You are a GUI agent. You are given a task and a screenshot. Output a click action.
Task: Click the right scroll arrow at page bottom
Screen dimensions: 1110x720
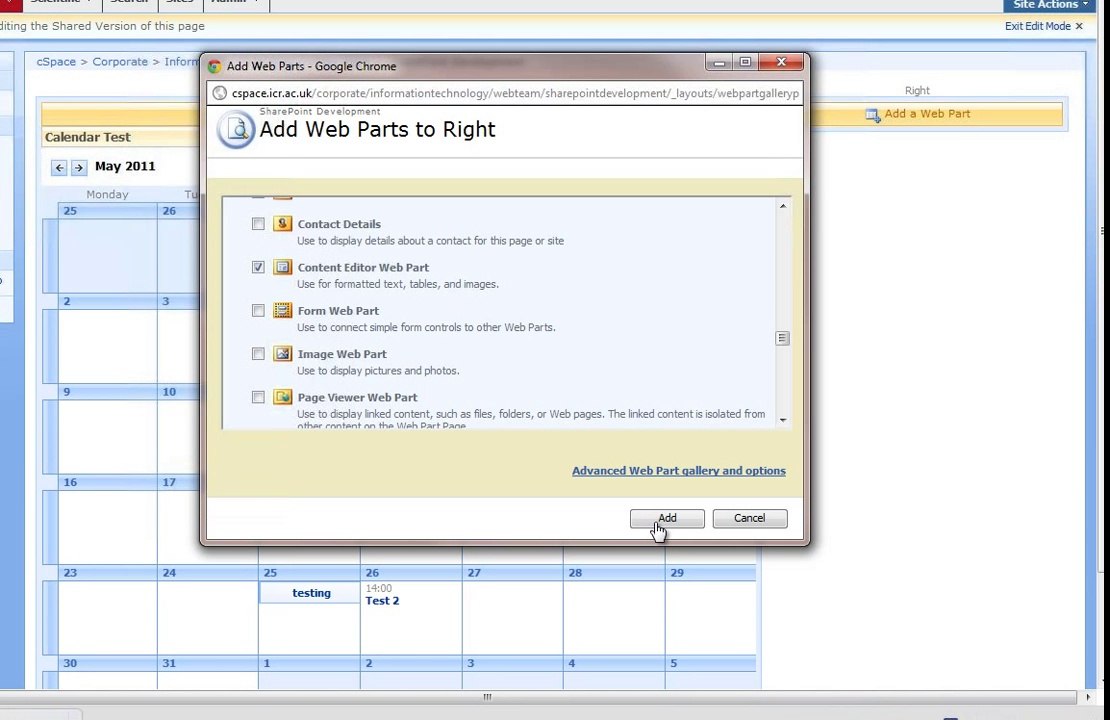(1088, 697)
